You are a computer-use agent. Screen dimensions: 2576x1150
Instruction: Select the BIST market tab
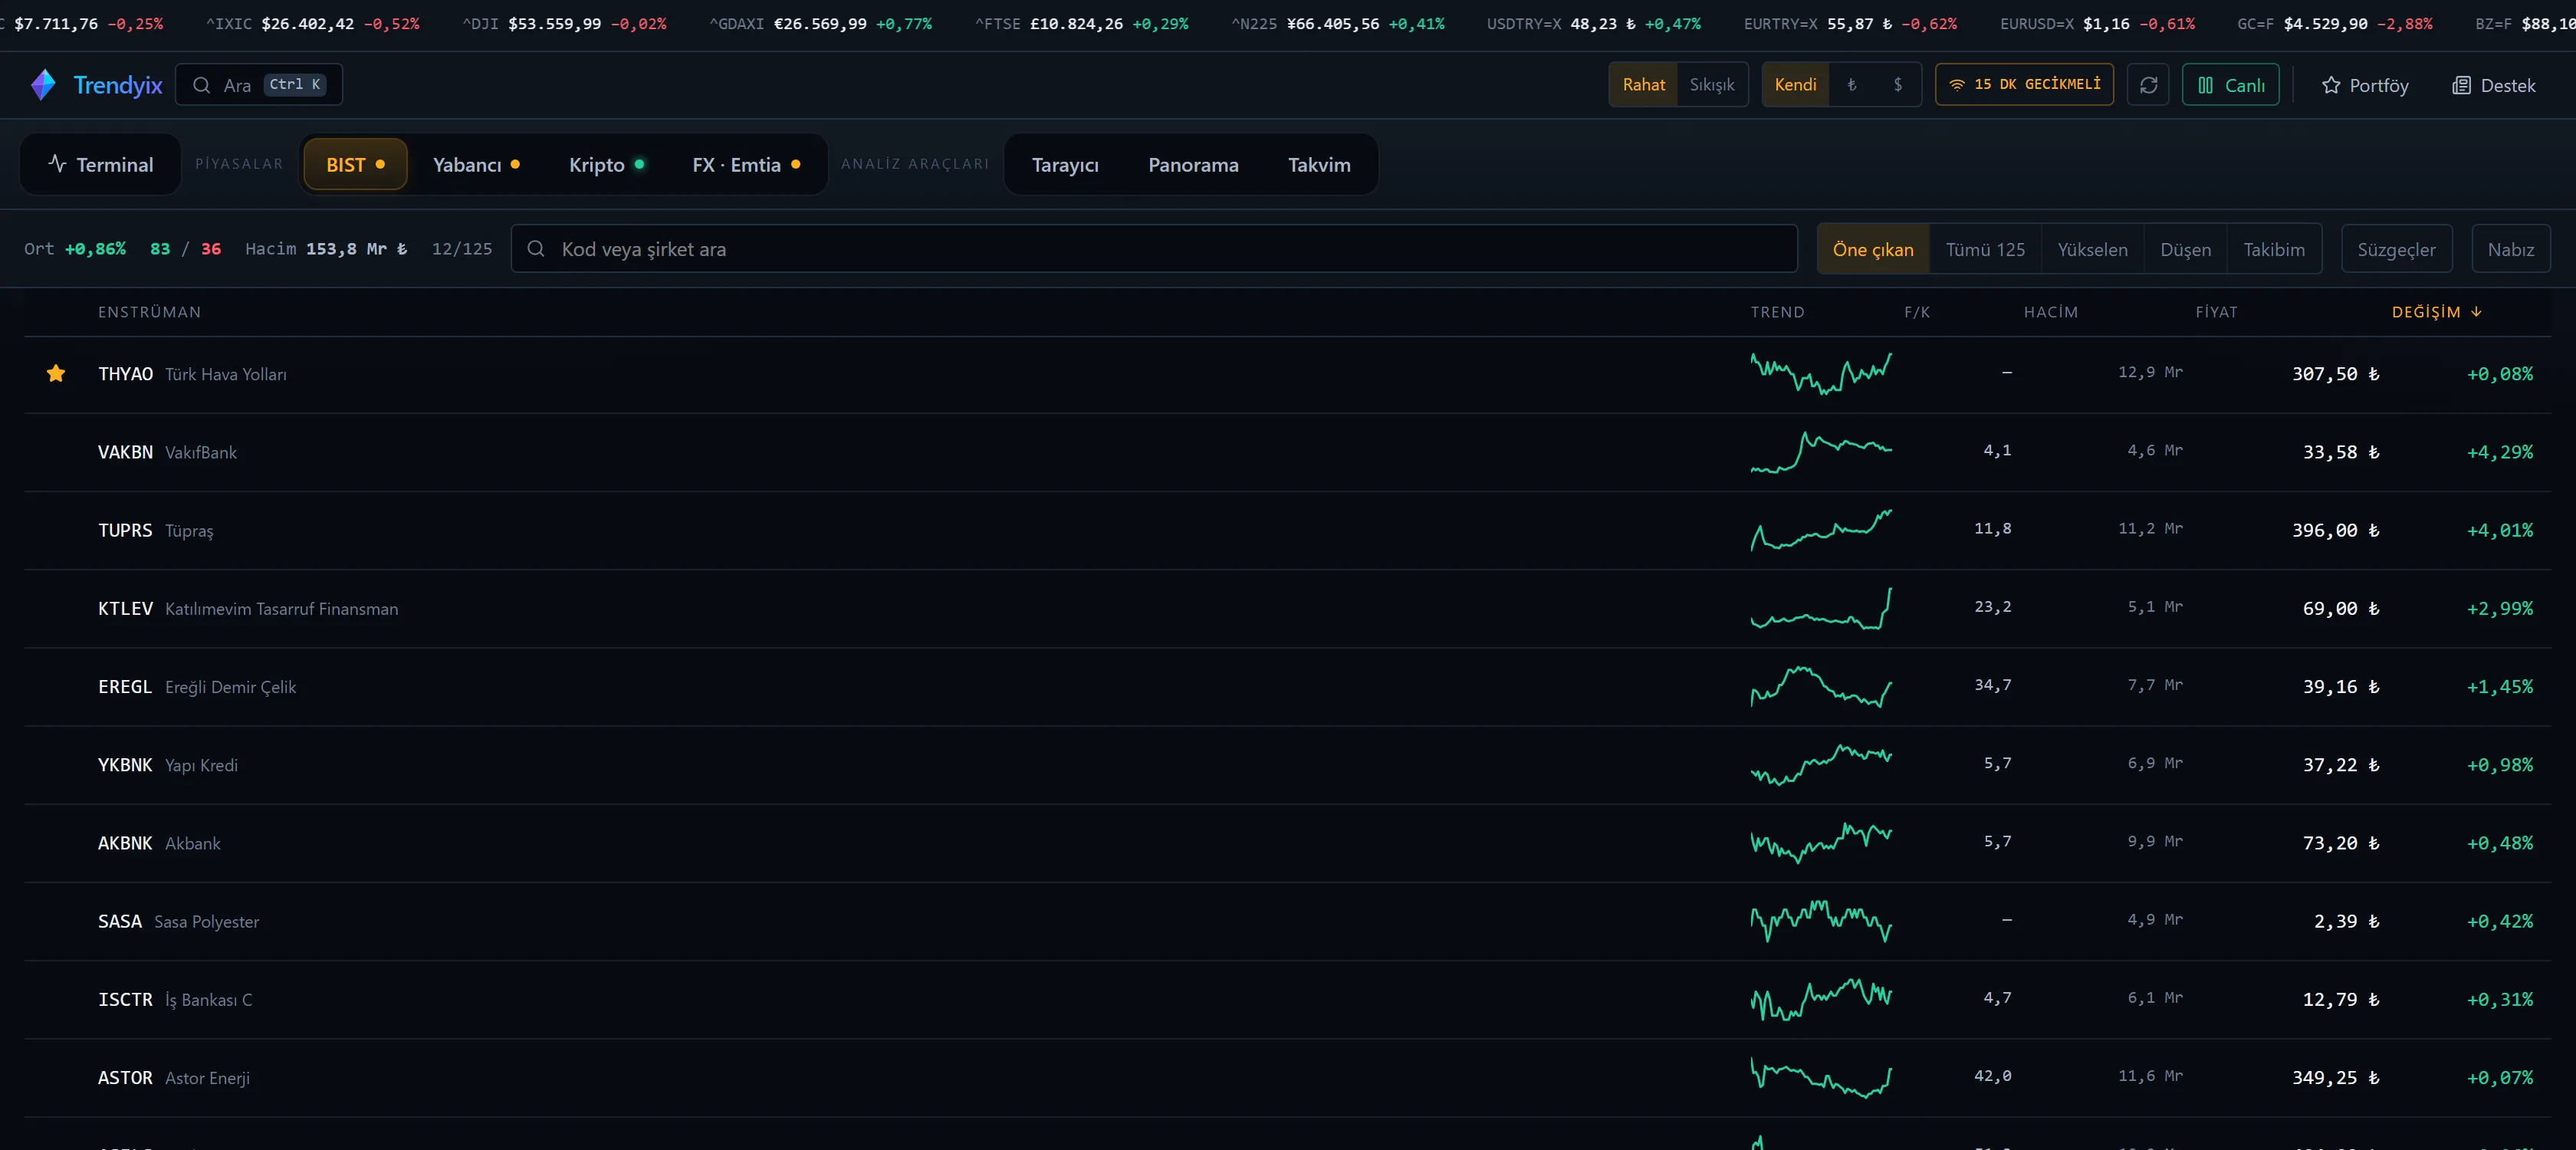pos(355,164)
